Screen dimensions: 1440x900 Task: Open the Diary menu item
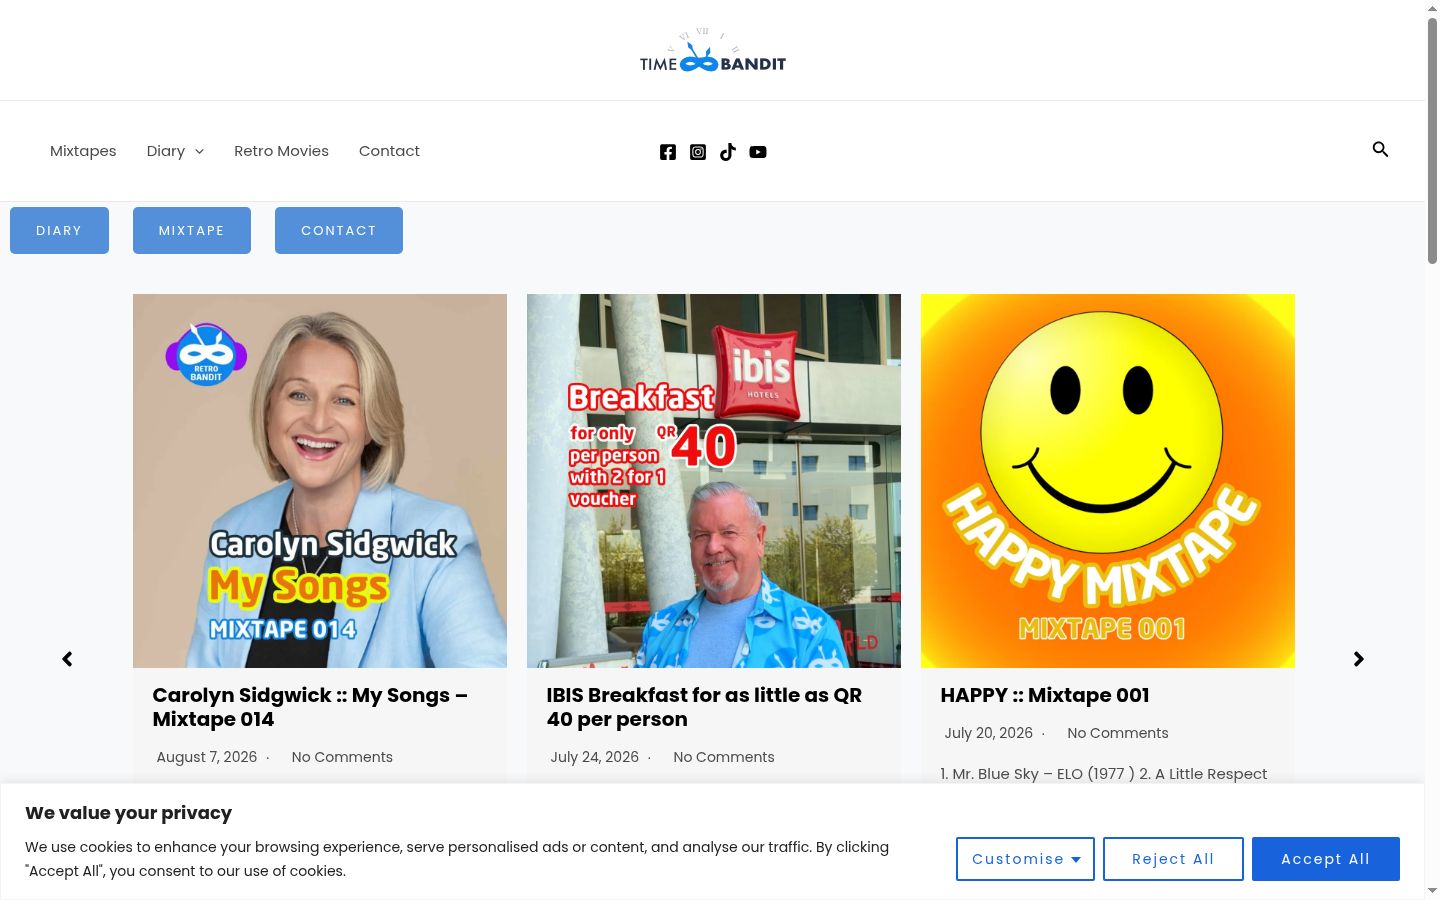(166, 151)
